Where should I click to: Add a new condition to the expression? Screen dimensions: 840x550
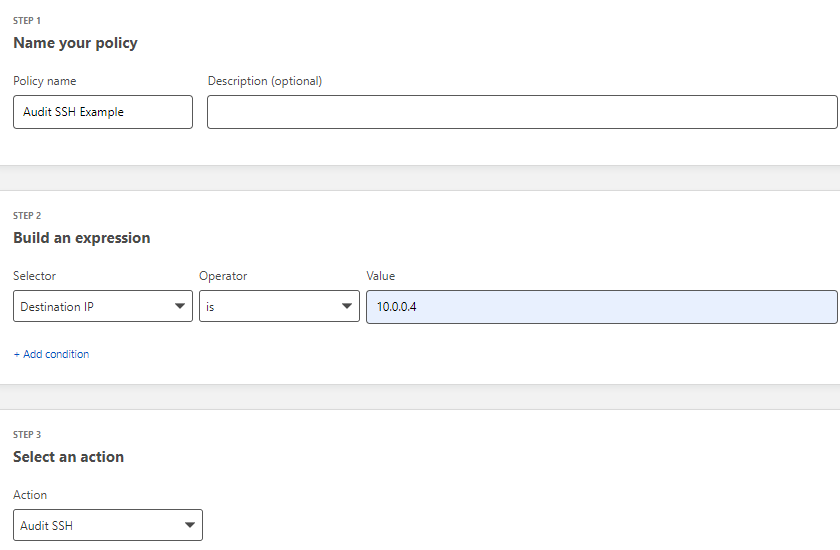click(51, 355)
